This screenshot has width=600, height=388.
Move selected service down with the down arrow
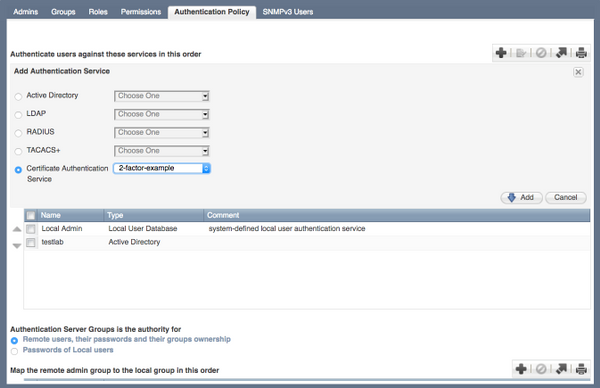pyautogui.click(x=17, y=246)
